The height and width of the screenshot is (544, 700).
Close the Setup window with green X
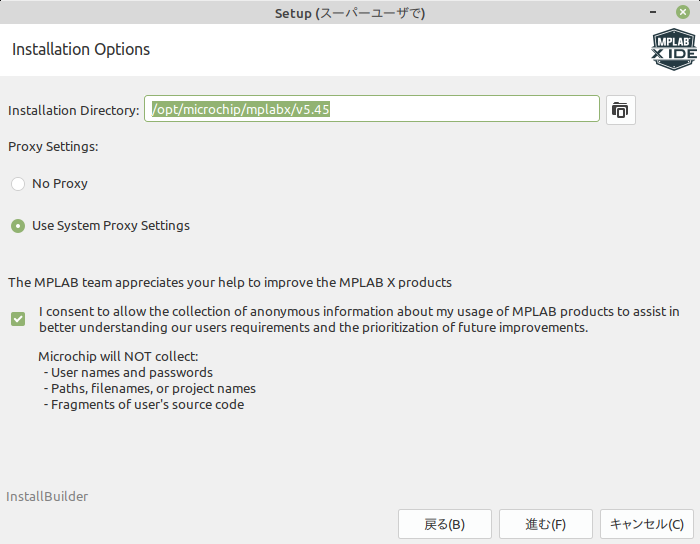[x=683, y=12]
